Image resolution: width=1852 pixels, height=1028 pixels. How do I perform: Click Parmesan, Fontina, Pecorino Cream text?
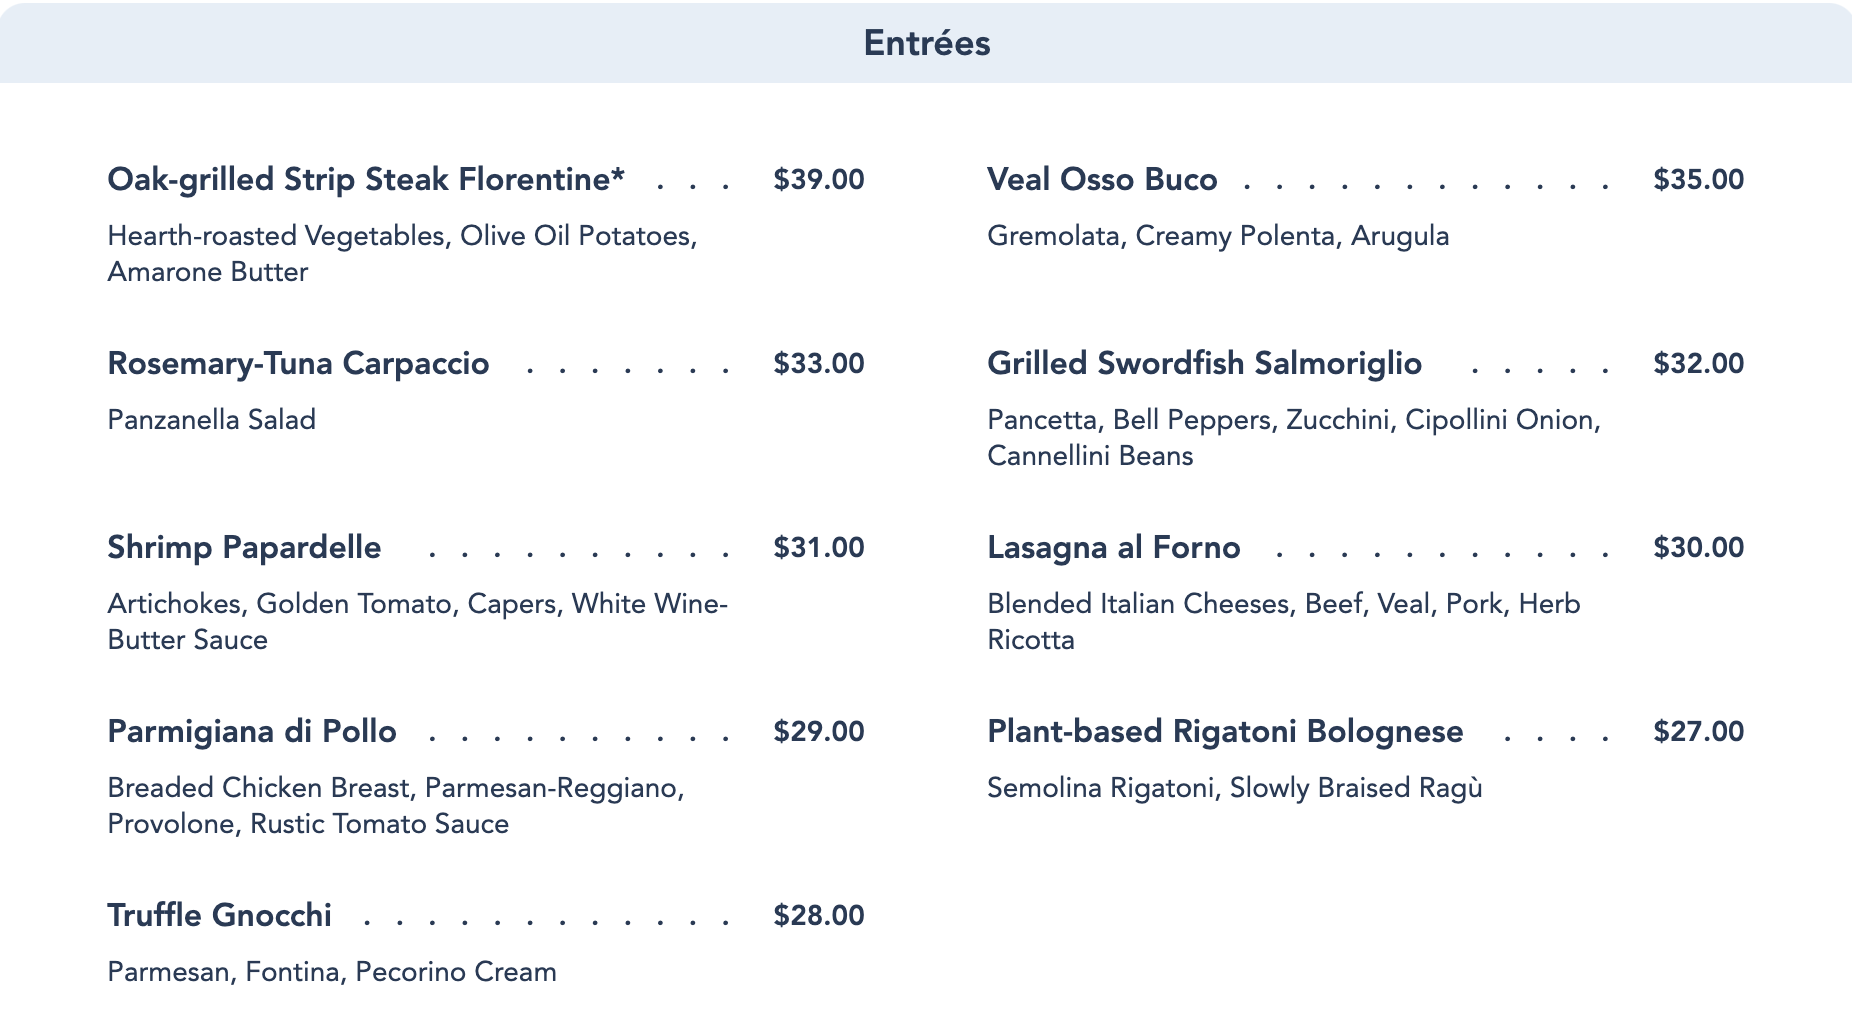click(x=332, y=972)
